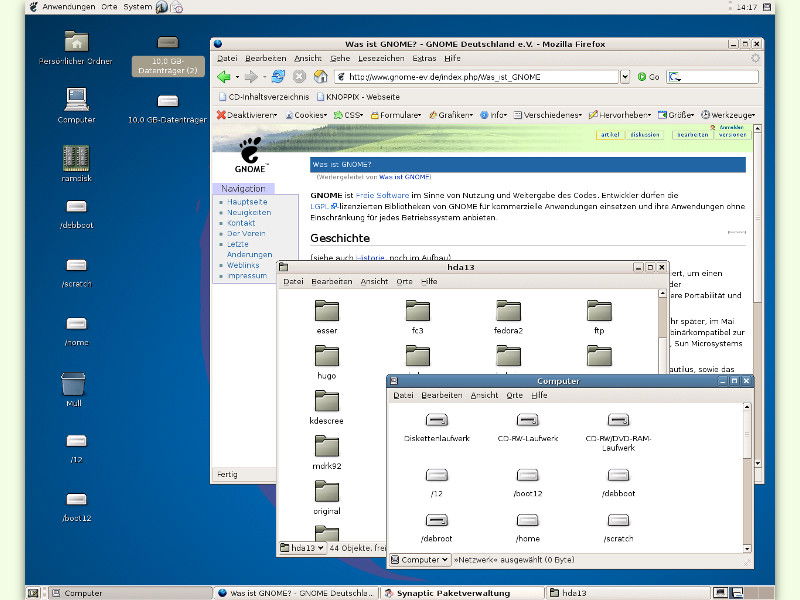Select the fedora2 folder in hda13
Image resolution: width=800 pixels, height=600 pixels.
point(509,317)
